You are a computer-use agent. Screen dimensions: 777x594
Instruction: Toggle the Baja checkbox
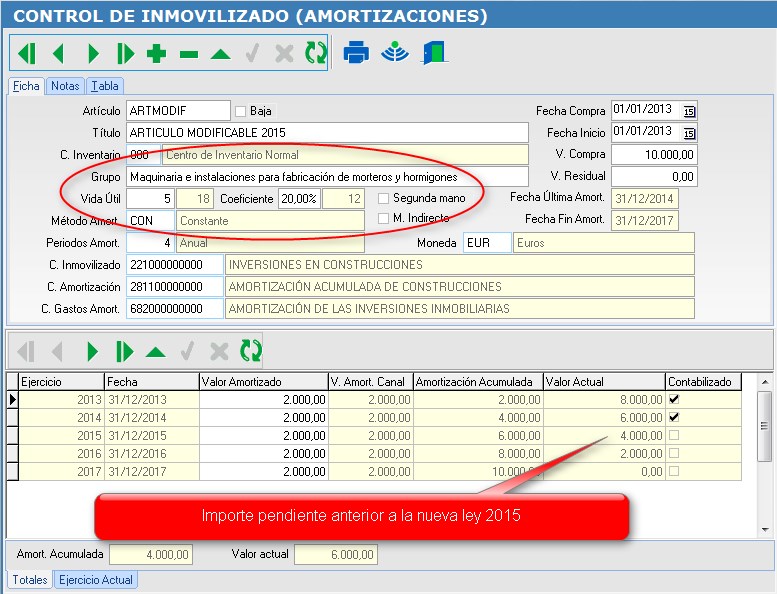[x=240, y=111]
